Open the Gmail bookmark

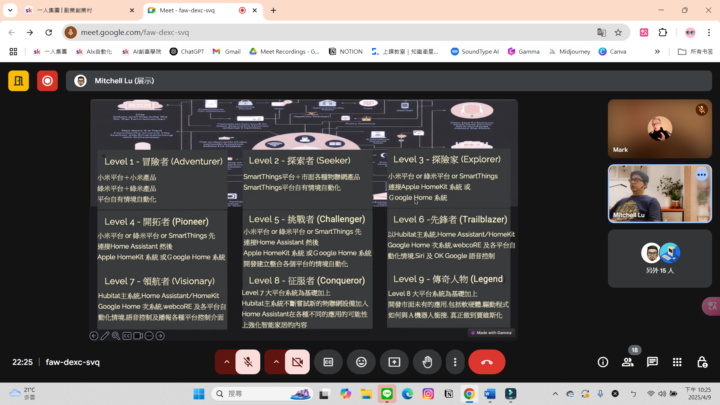[x=227, y=51]
